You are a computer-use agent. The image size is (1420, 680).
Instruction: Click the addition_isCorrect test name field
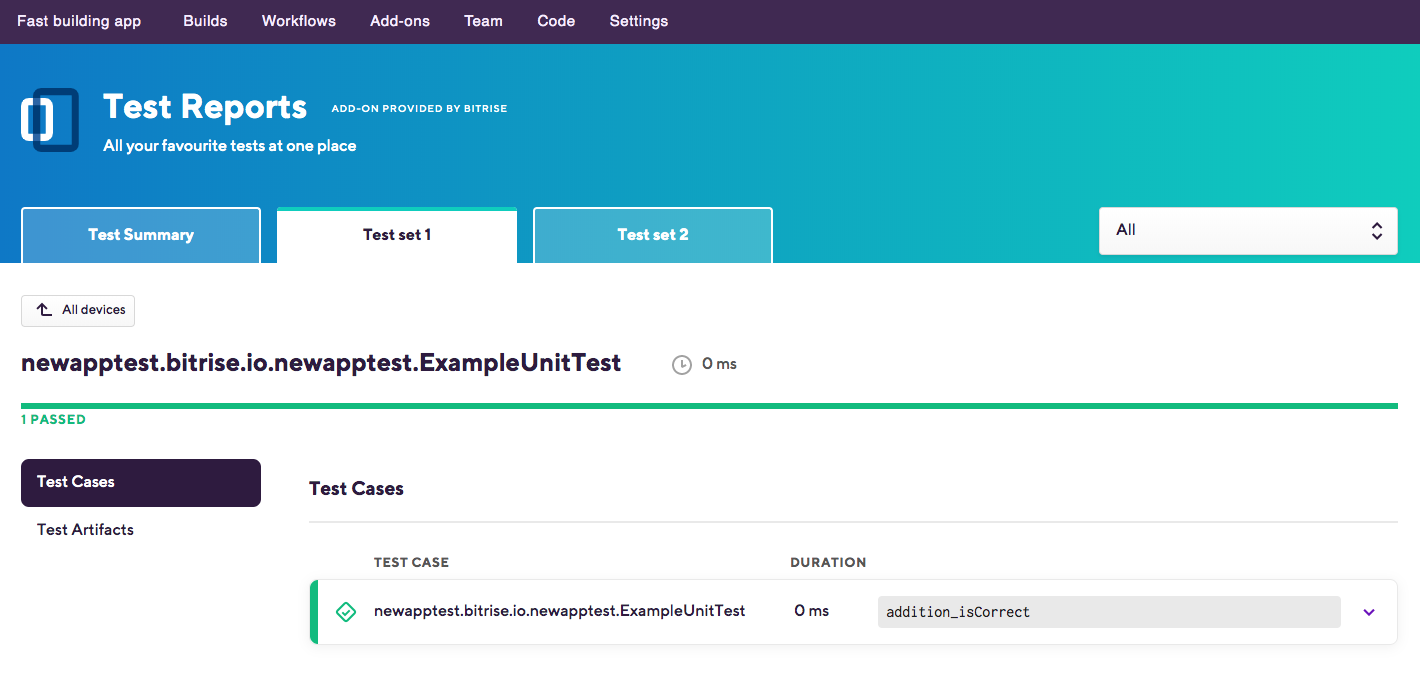[x=1109, y=611]
